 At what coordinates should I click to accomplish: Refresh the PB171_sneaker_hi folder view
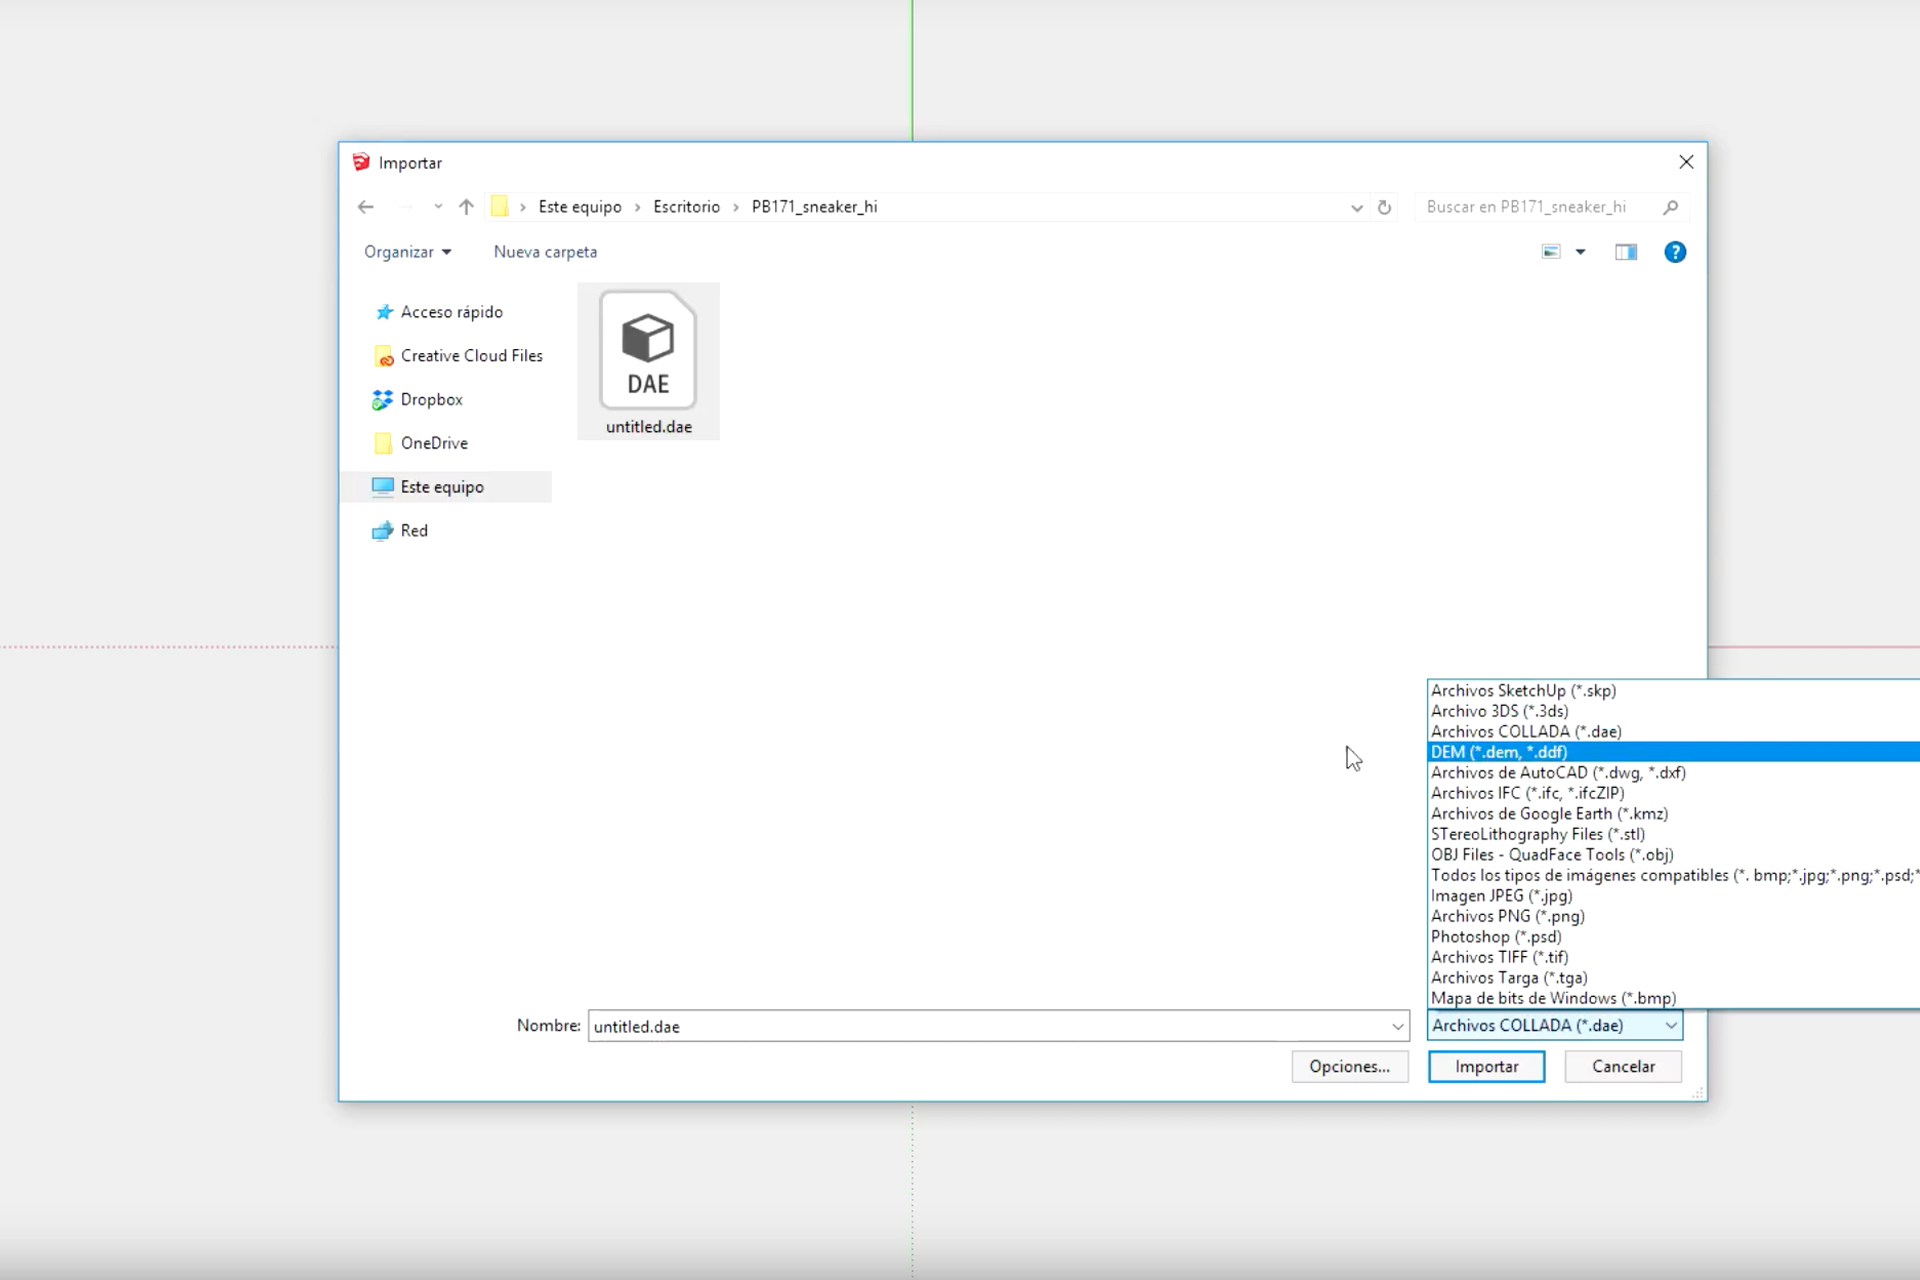(x=1384, y=207)
